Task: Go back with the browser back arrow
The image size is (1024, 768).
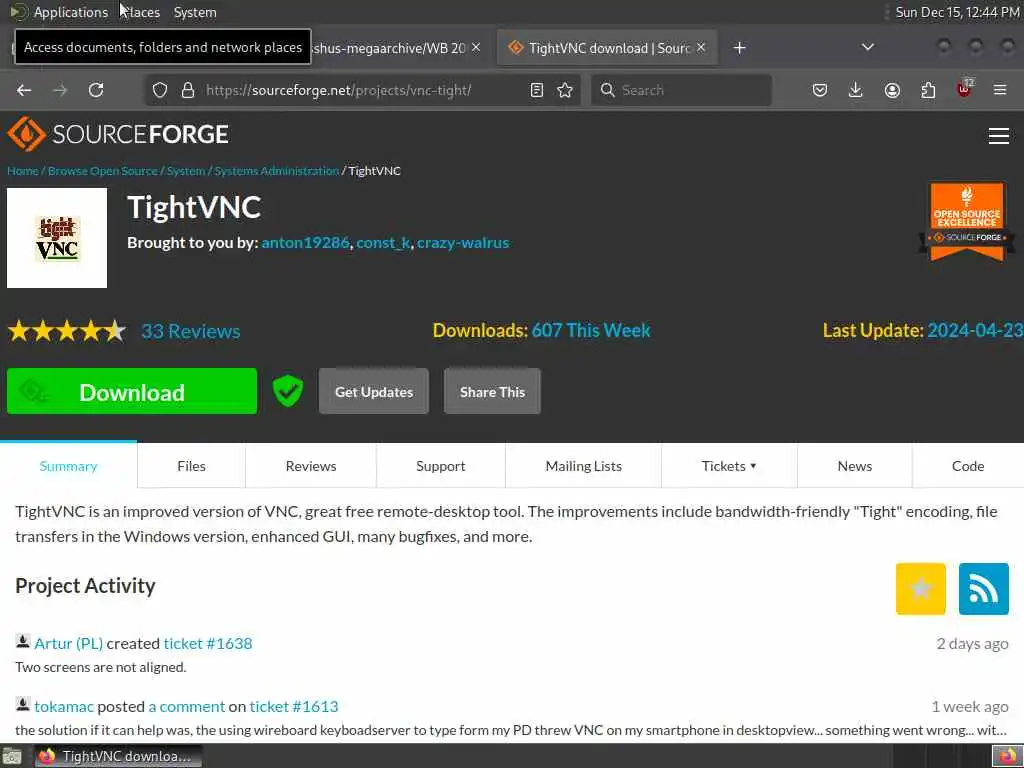Action: pos(24,90)
